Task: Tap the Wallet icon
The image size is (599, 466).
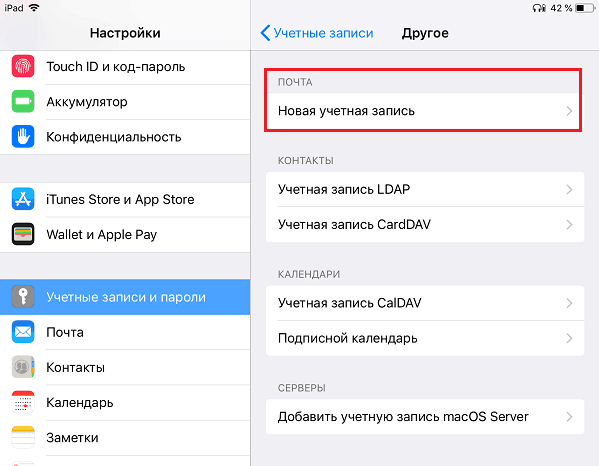Action: pos(23,234)
